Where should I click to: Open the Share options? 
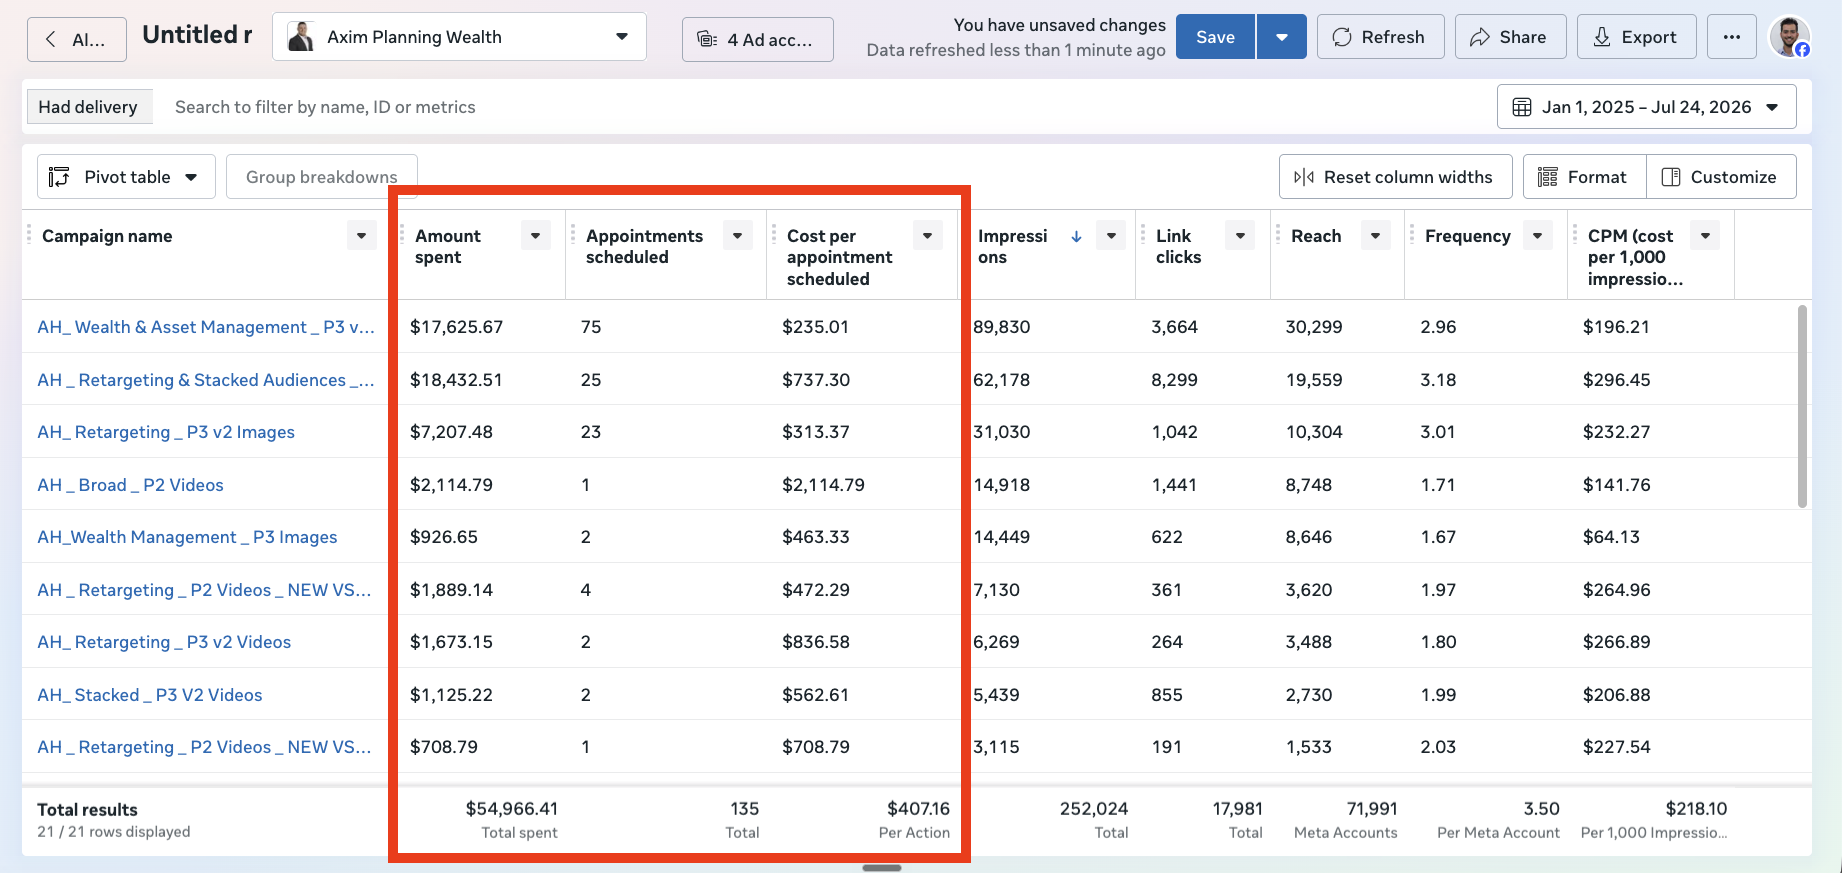[1510, 37]
